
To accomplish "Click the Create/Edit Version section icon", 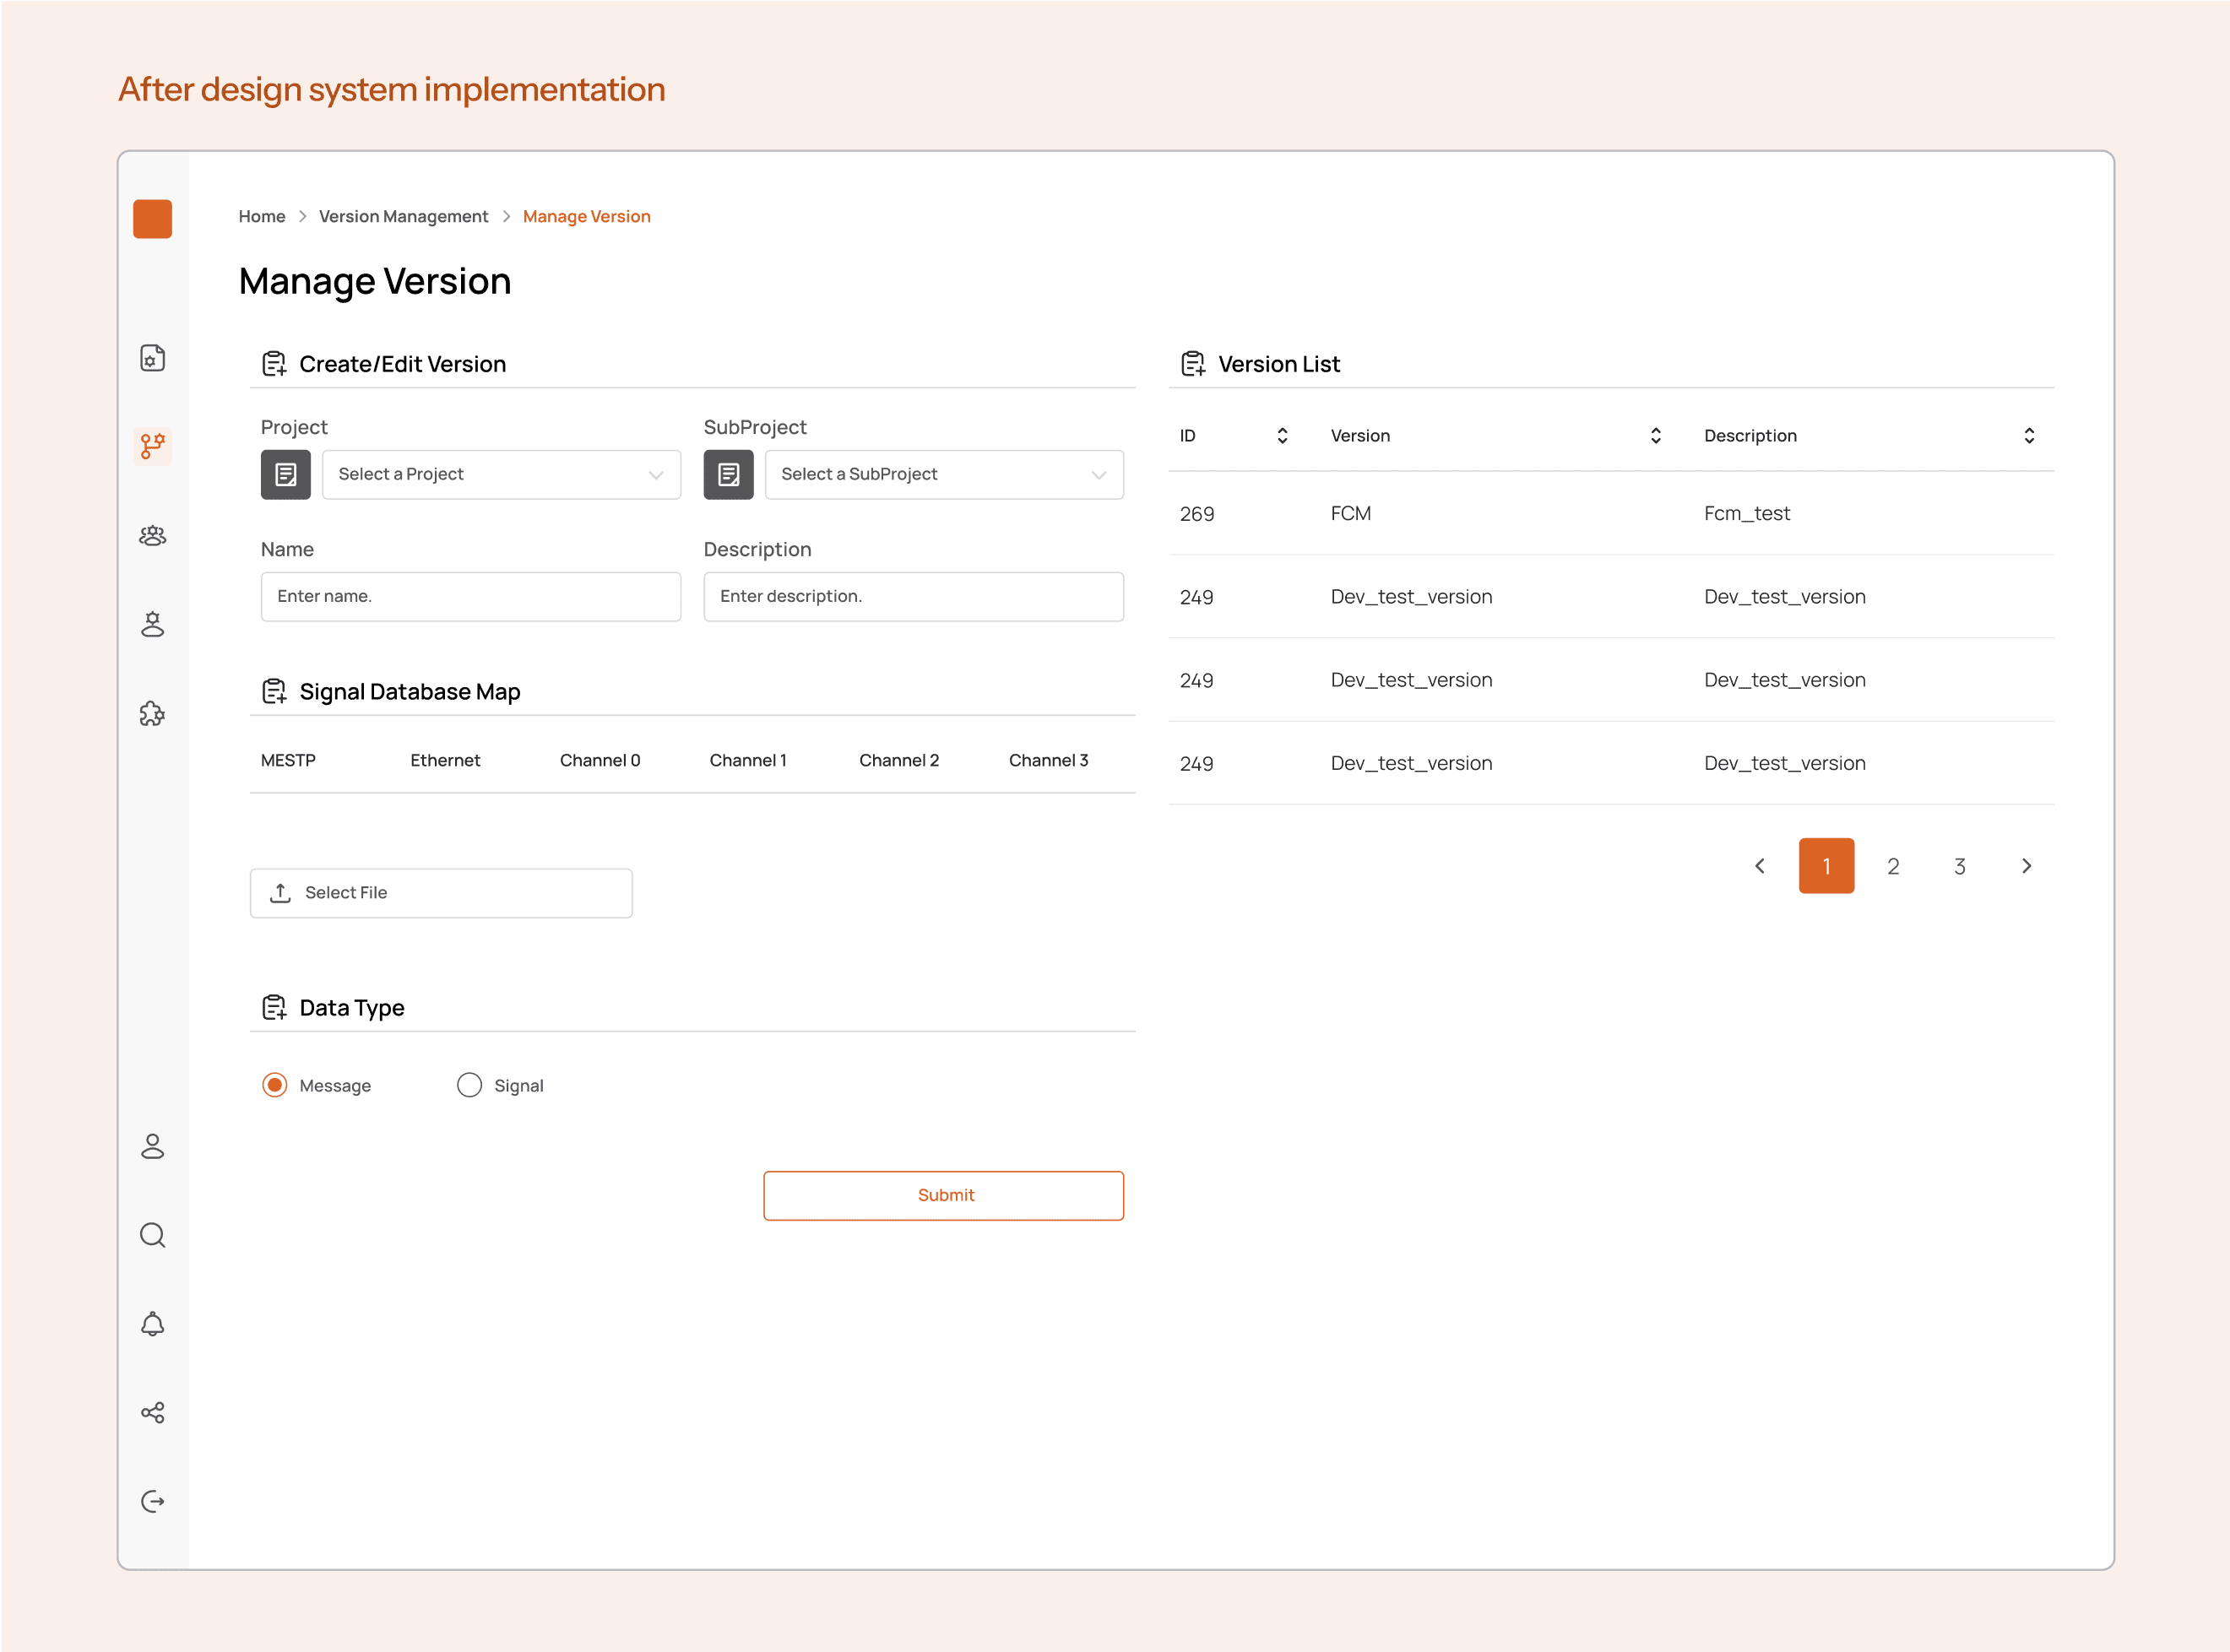I will click(274, 364).
